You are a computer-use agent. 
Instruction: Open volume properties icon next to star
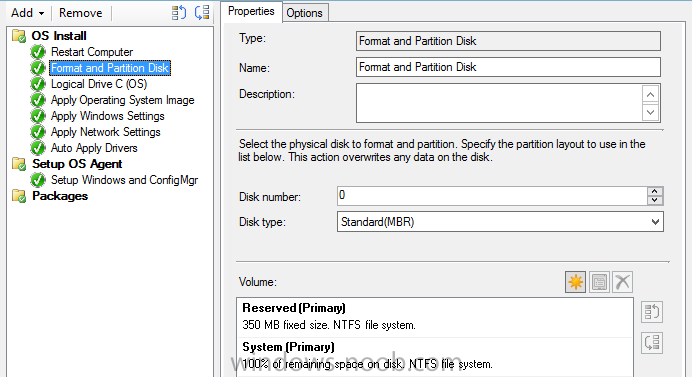click(599, 282)
